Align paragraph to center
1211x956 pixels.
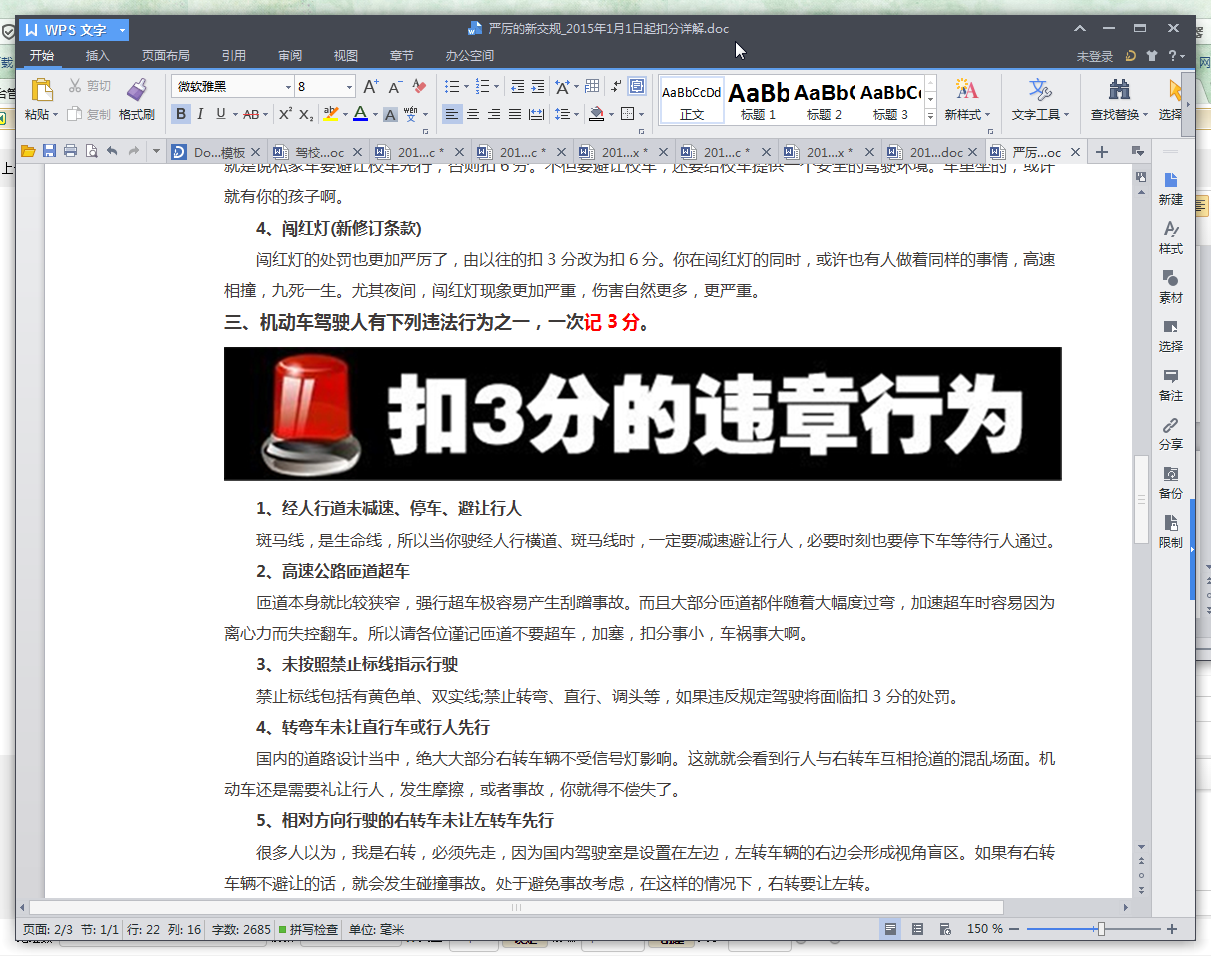473,114
